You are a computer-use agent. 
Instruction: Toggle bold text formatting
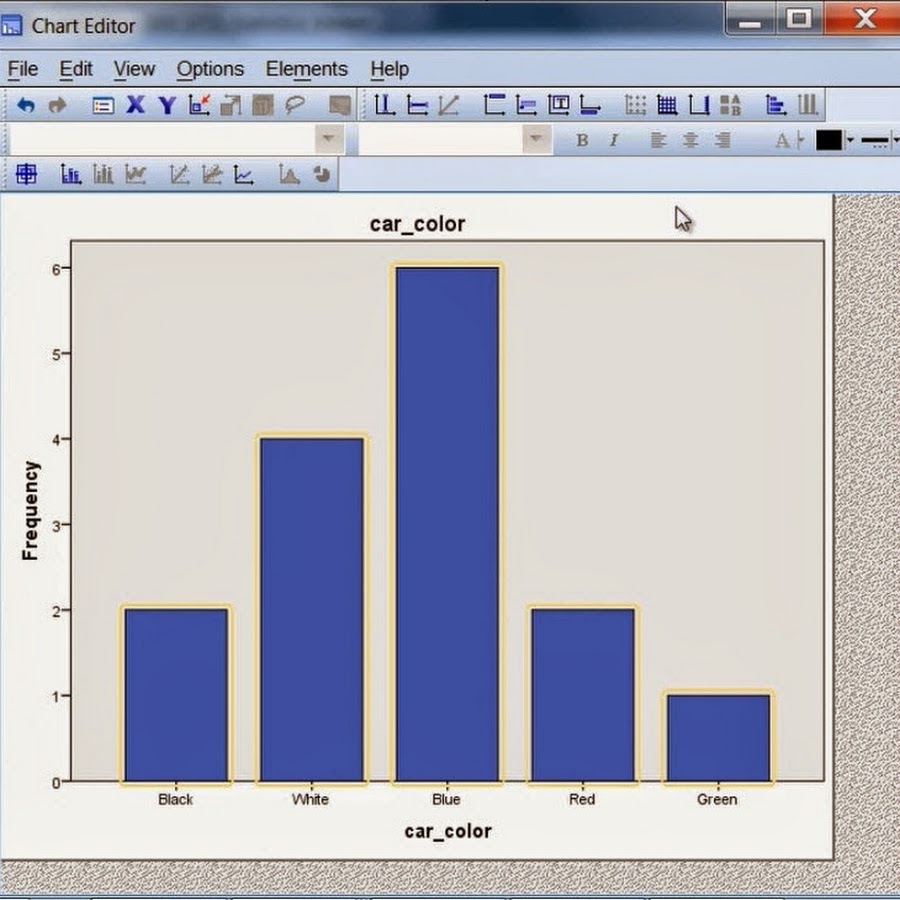582,141
